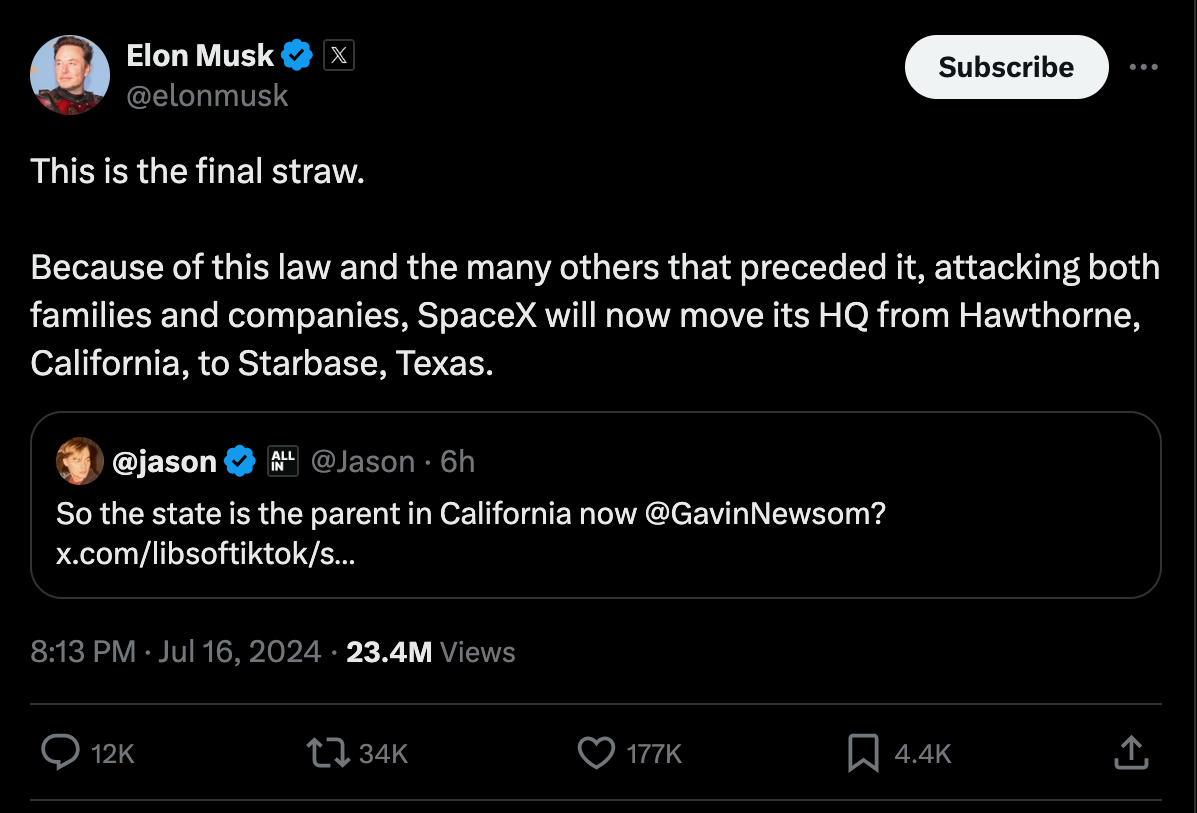The width and height of the screenshot is (1197, 813).
Task: View the 23.4M Views analytics
Action: point(430,652)
